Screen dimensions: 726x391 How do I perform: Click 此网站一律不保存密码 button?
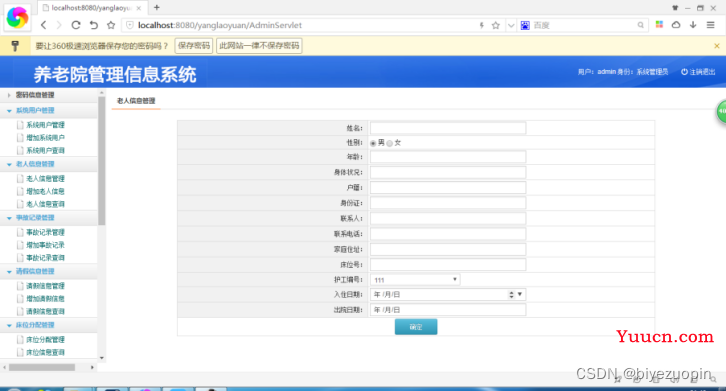259,45
